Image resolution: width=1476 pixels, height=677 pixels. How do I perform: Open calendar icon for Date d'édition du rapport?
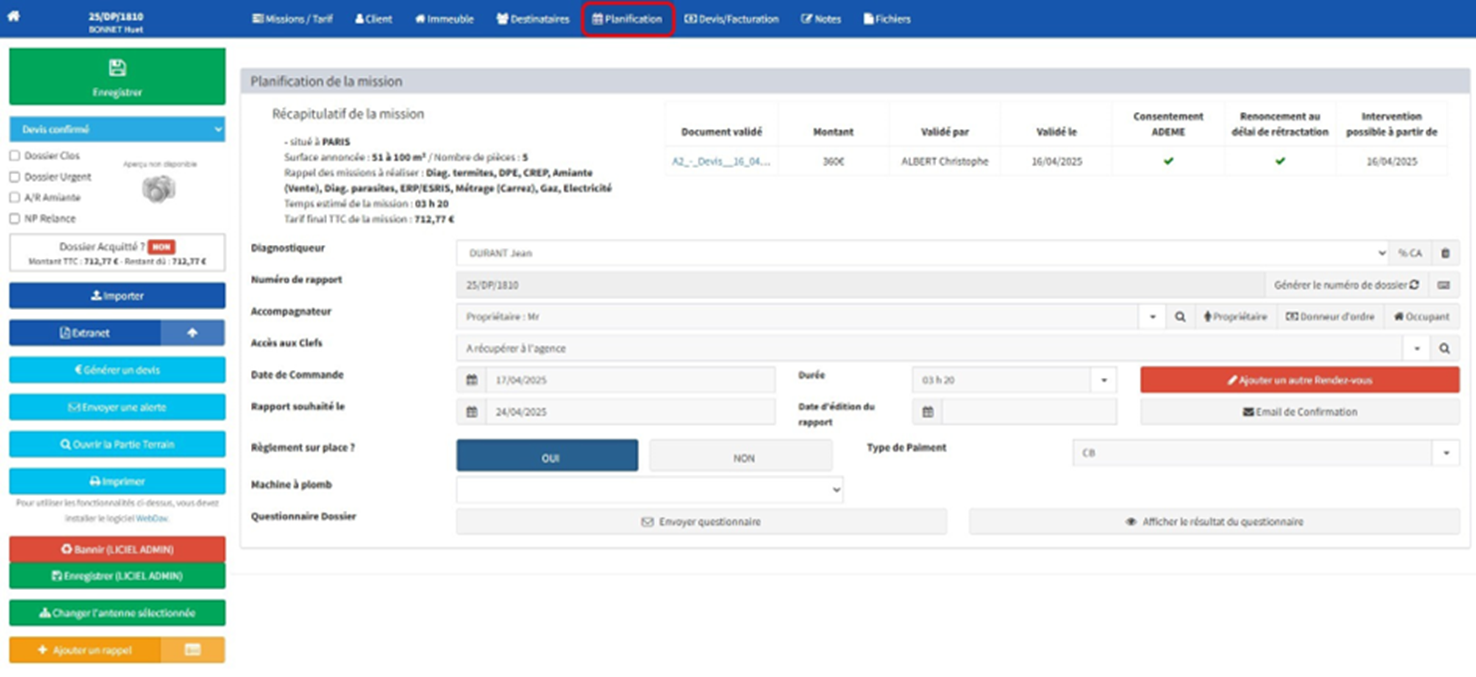[x=928, y=412]
